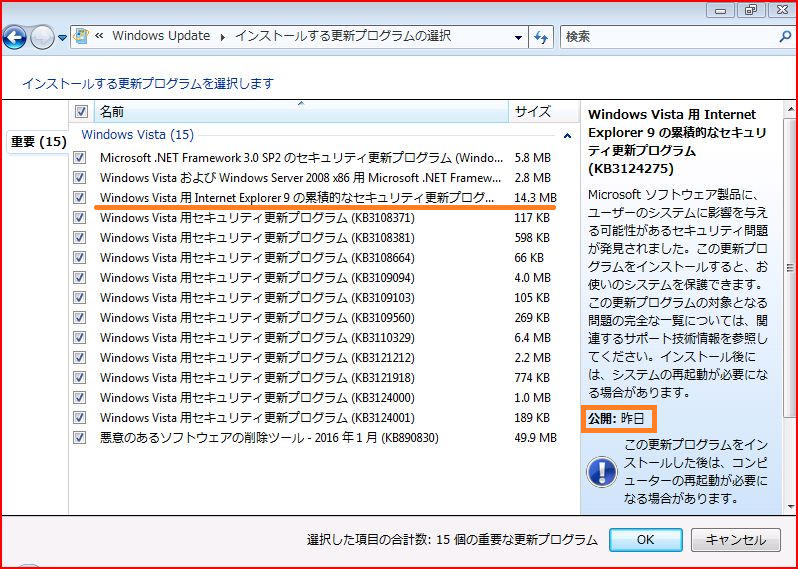The width and height of the screenshot is (798, 569).
Task: Click the キャンセル button
Action: (735, 539)
